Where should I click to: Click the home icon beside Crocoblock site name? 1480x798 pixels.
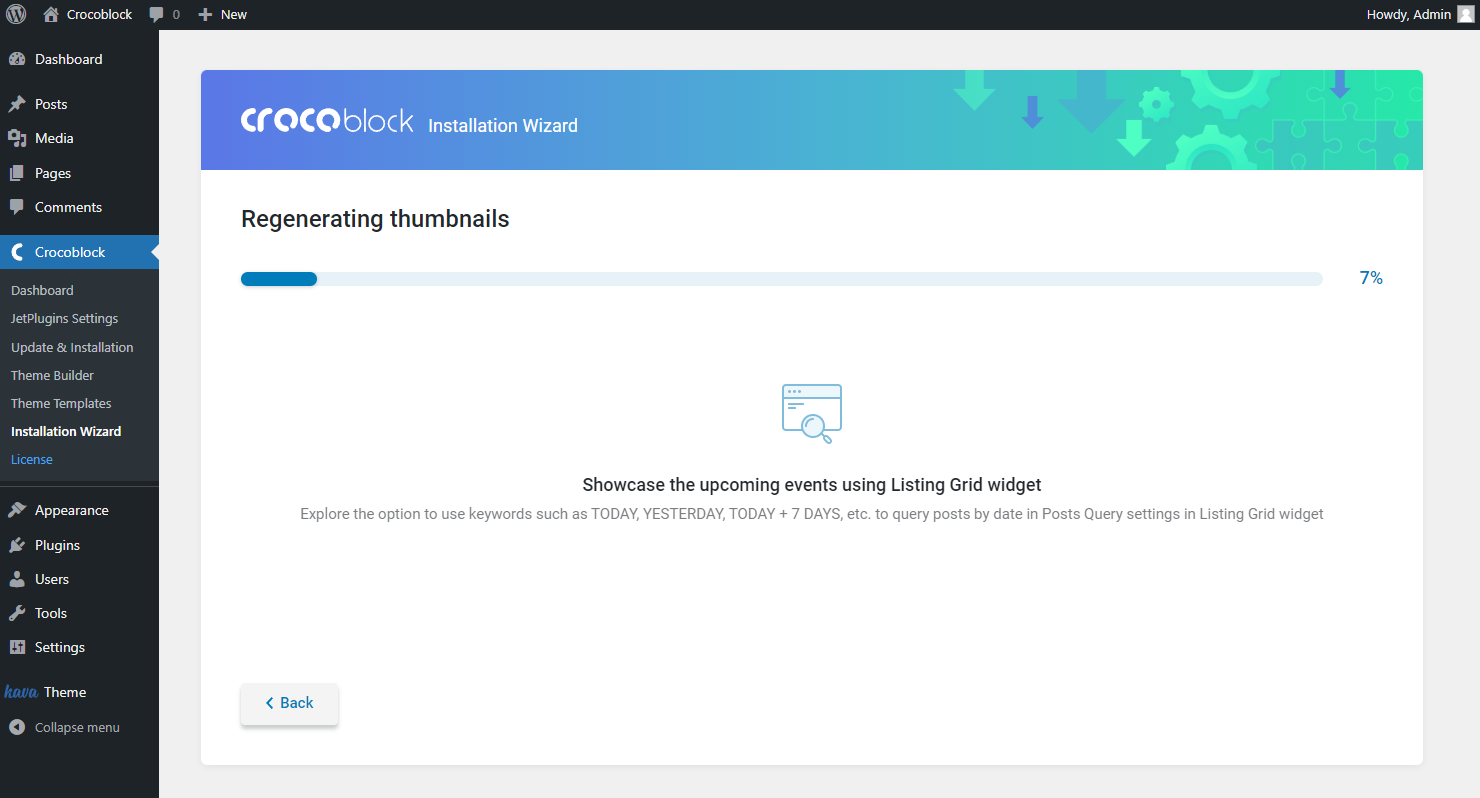[x=51, y=14]
